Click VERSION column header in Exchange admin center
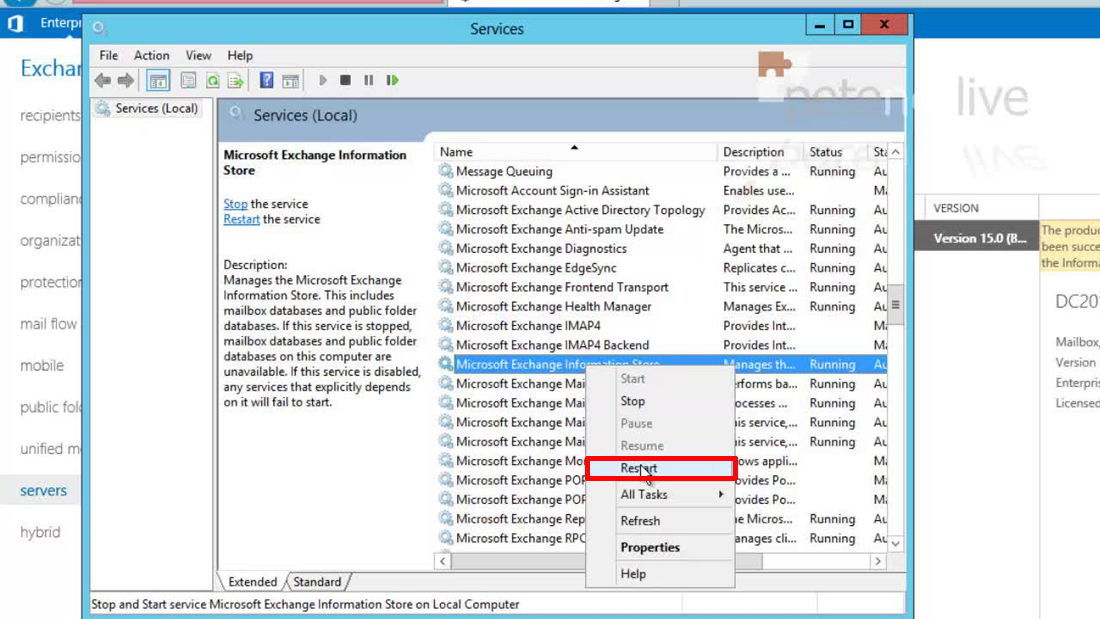This screenshot has height=619, width=1100. 955,208
